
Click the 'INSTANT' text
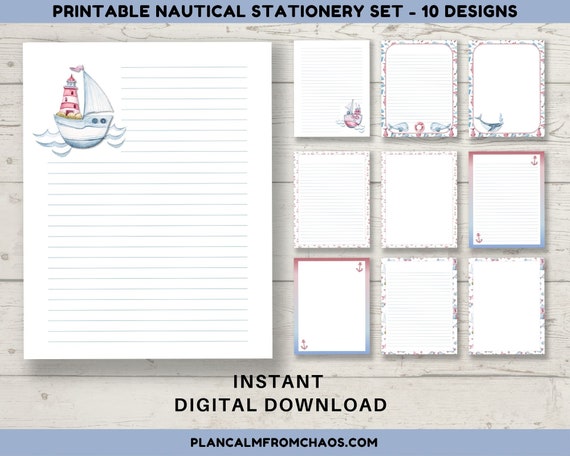click(278, 382)
